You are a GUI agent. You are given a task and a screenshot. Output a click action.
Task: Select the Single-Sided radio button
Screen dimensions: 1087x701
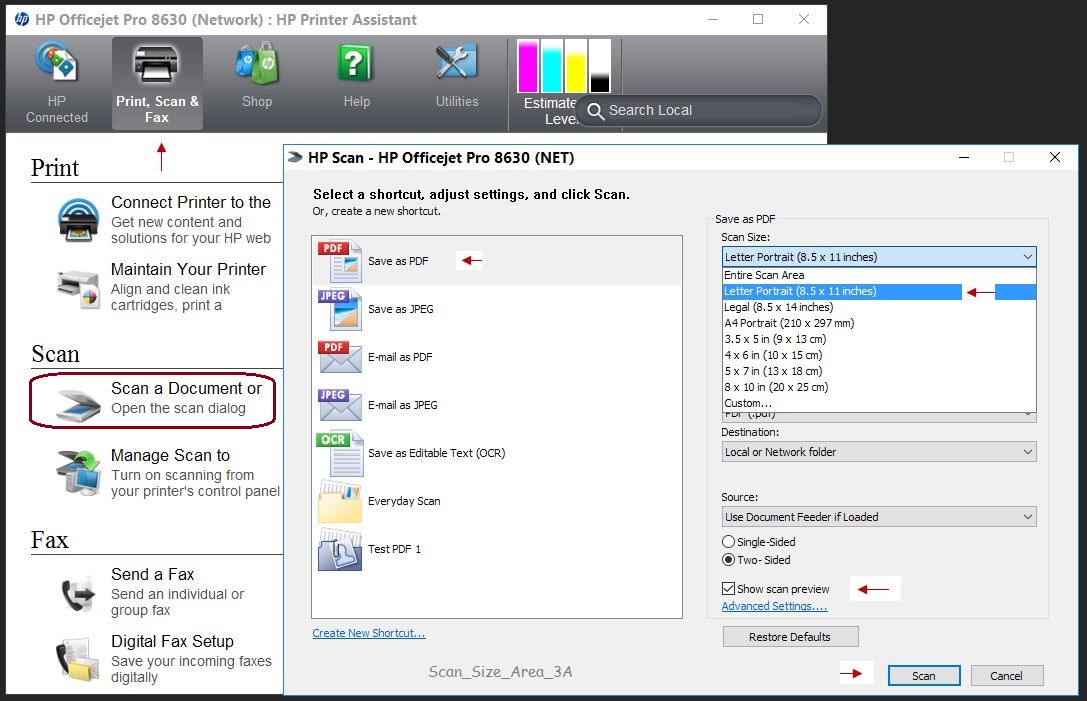pyautogui.click(x=729, y=542)
